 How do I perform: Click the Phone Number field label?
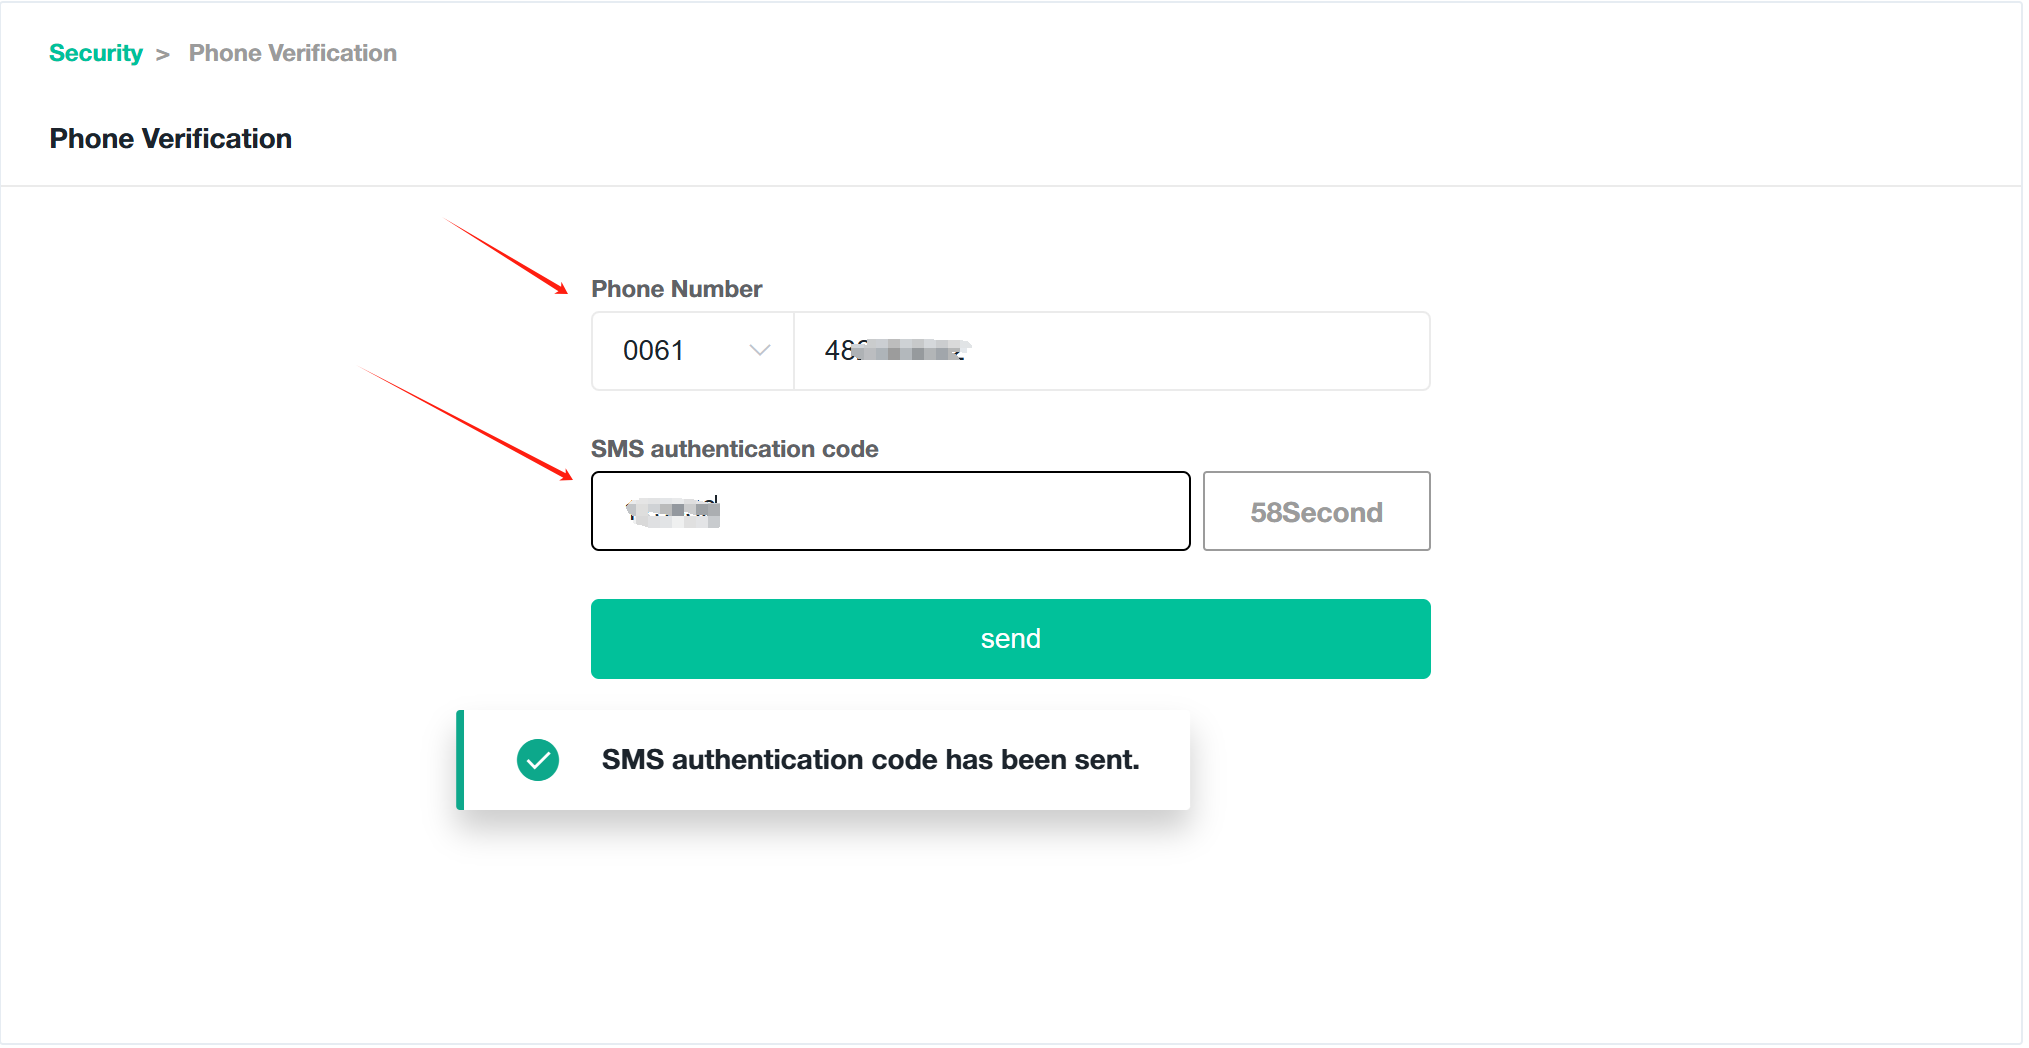pos(676,289)
